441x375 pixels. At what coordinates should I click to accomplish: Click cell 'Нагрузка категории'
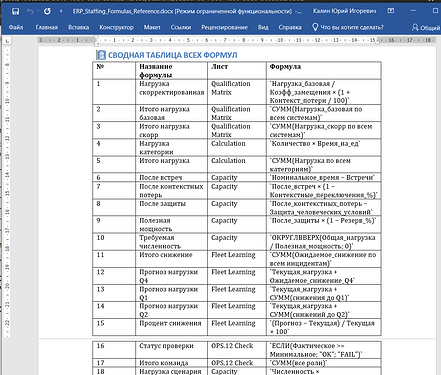171,148
